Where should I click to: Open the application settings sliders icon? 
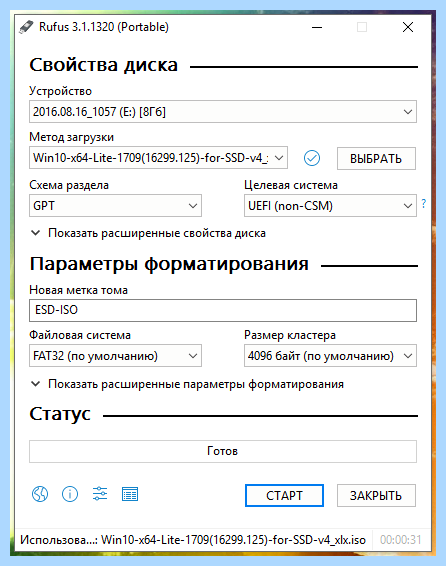click(100, 493)
